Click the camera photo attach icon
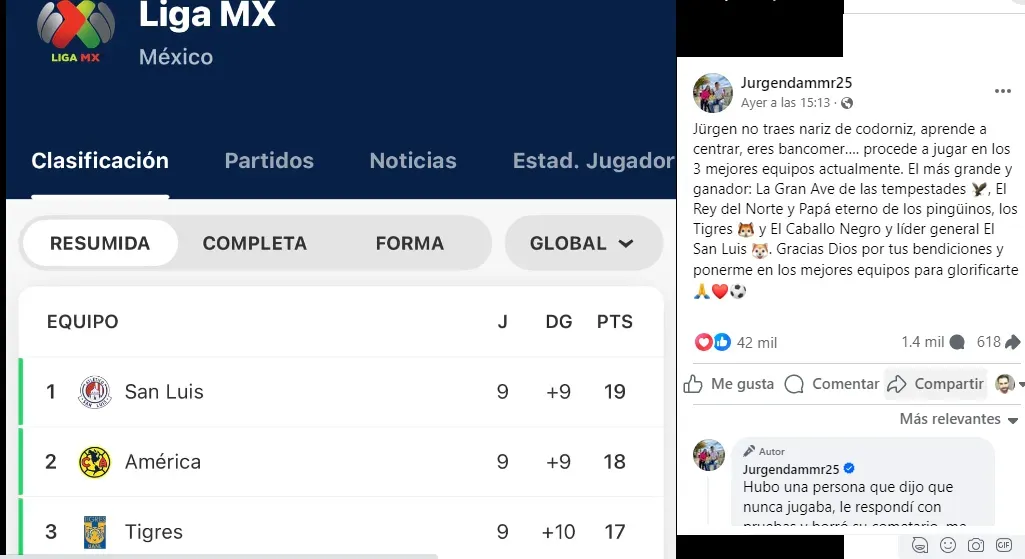 [976, 545]
